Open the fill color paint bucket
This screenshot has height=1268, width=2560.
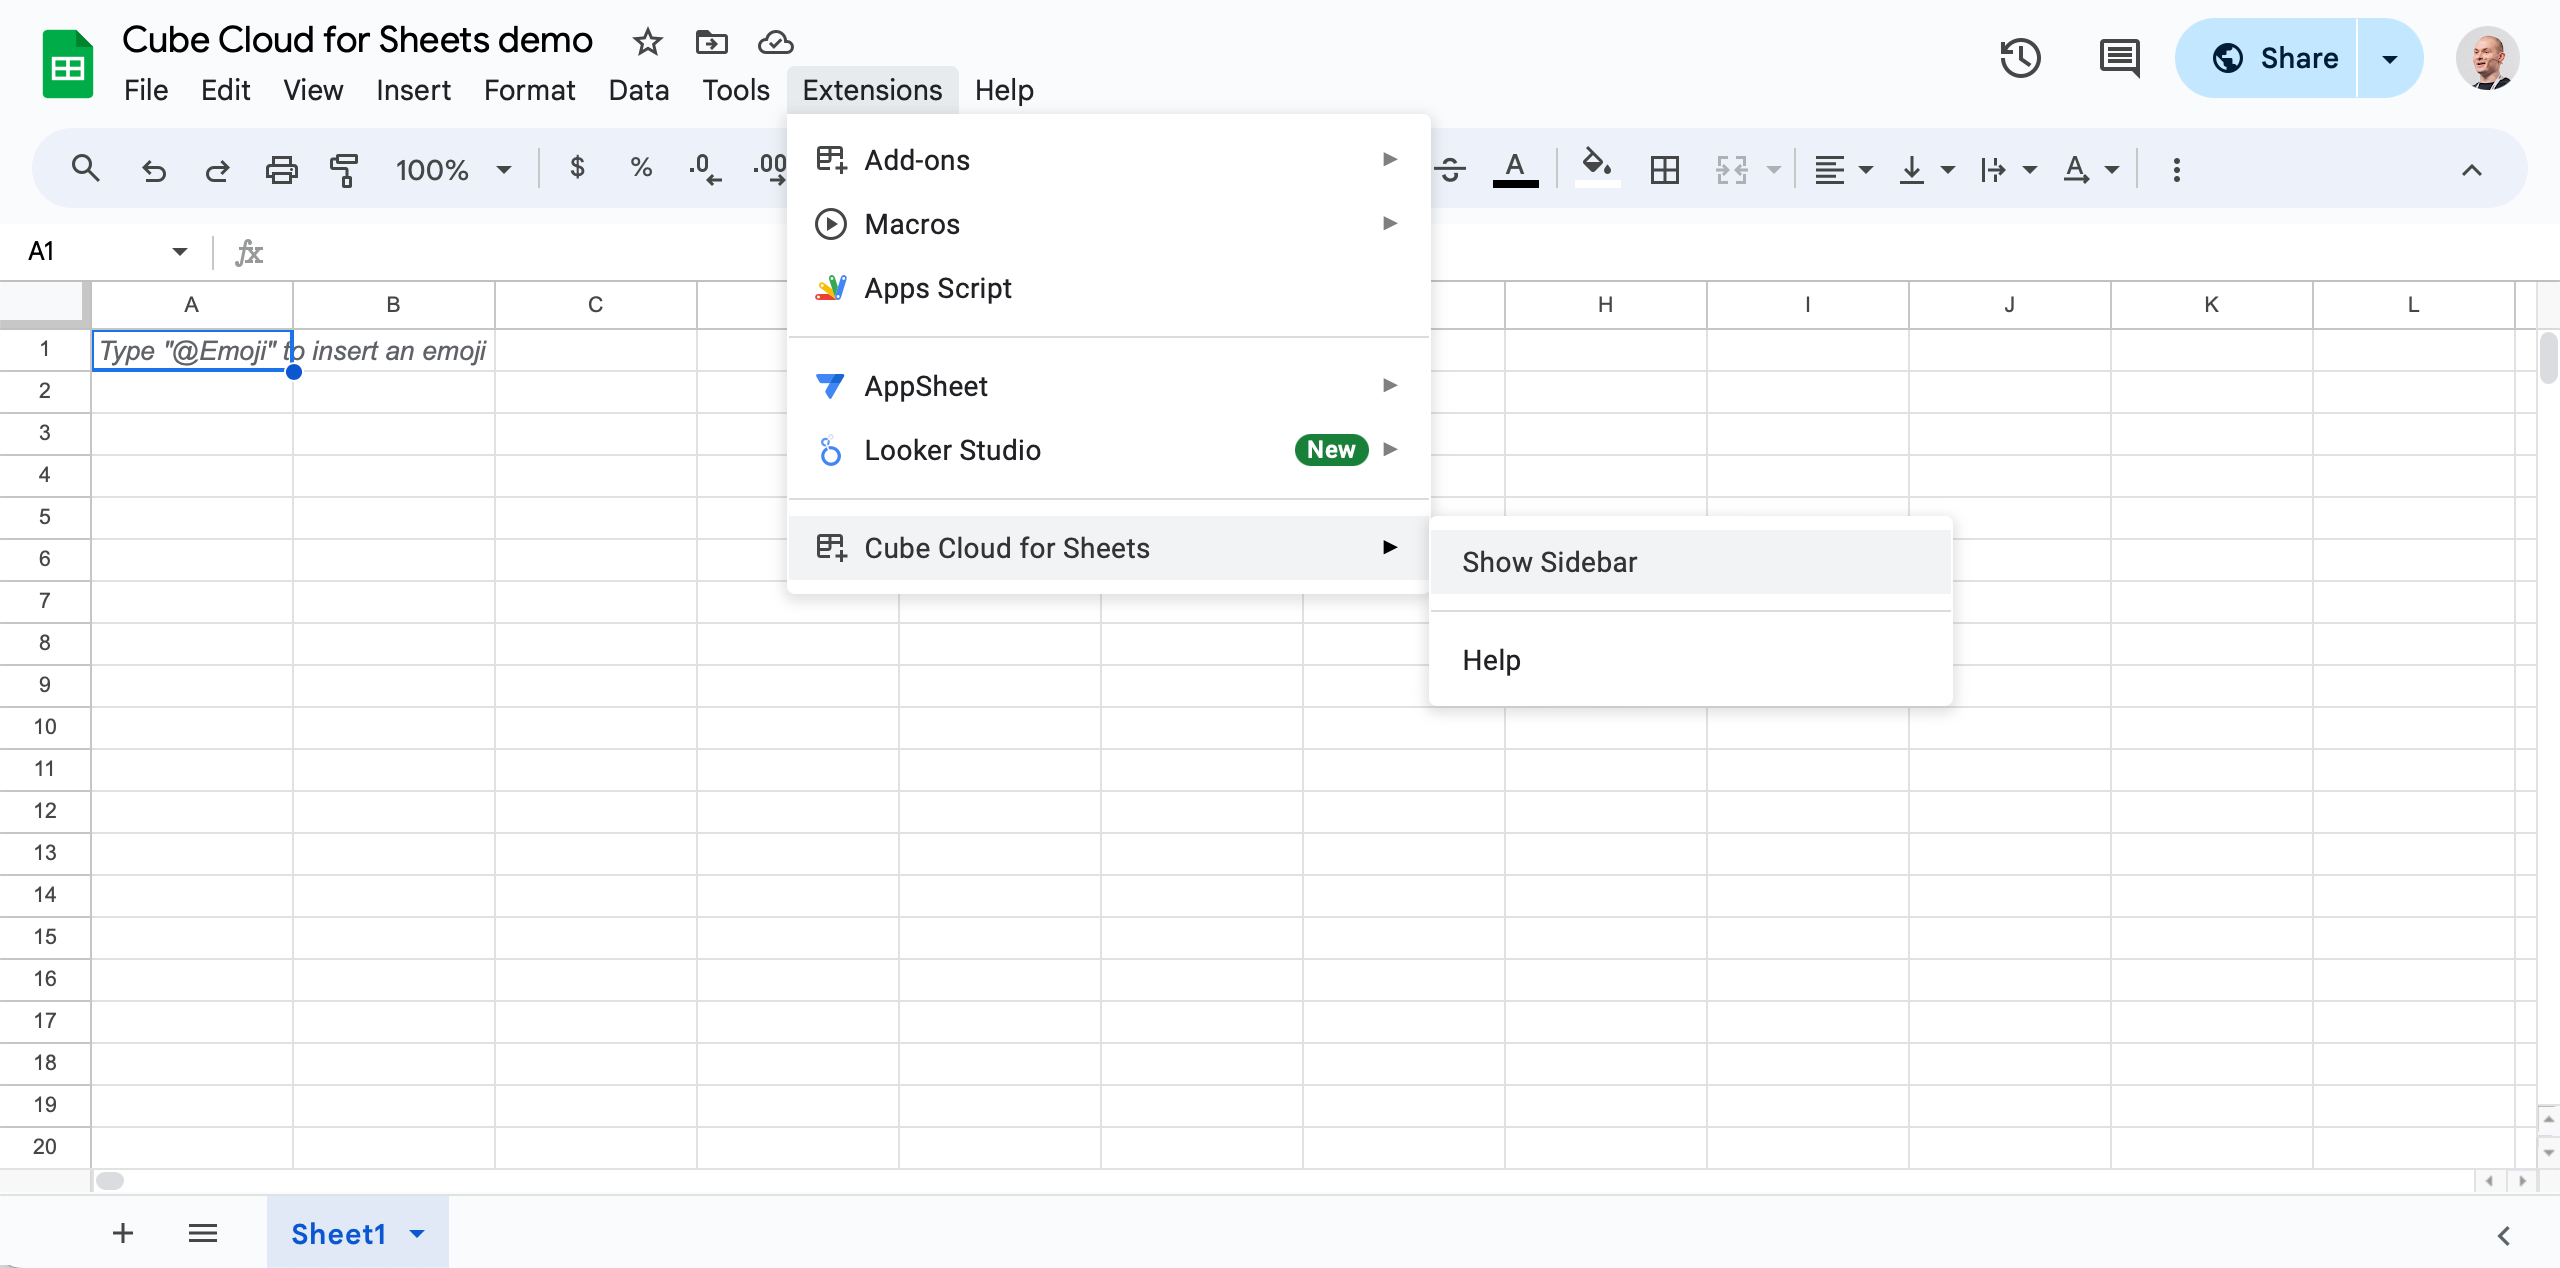[1596, 166]
